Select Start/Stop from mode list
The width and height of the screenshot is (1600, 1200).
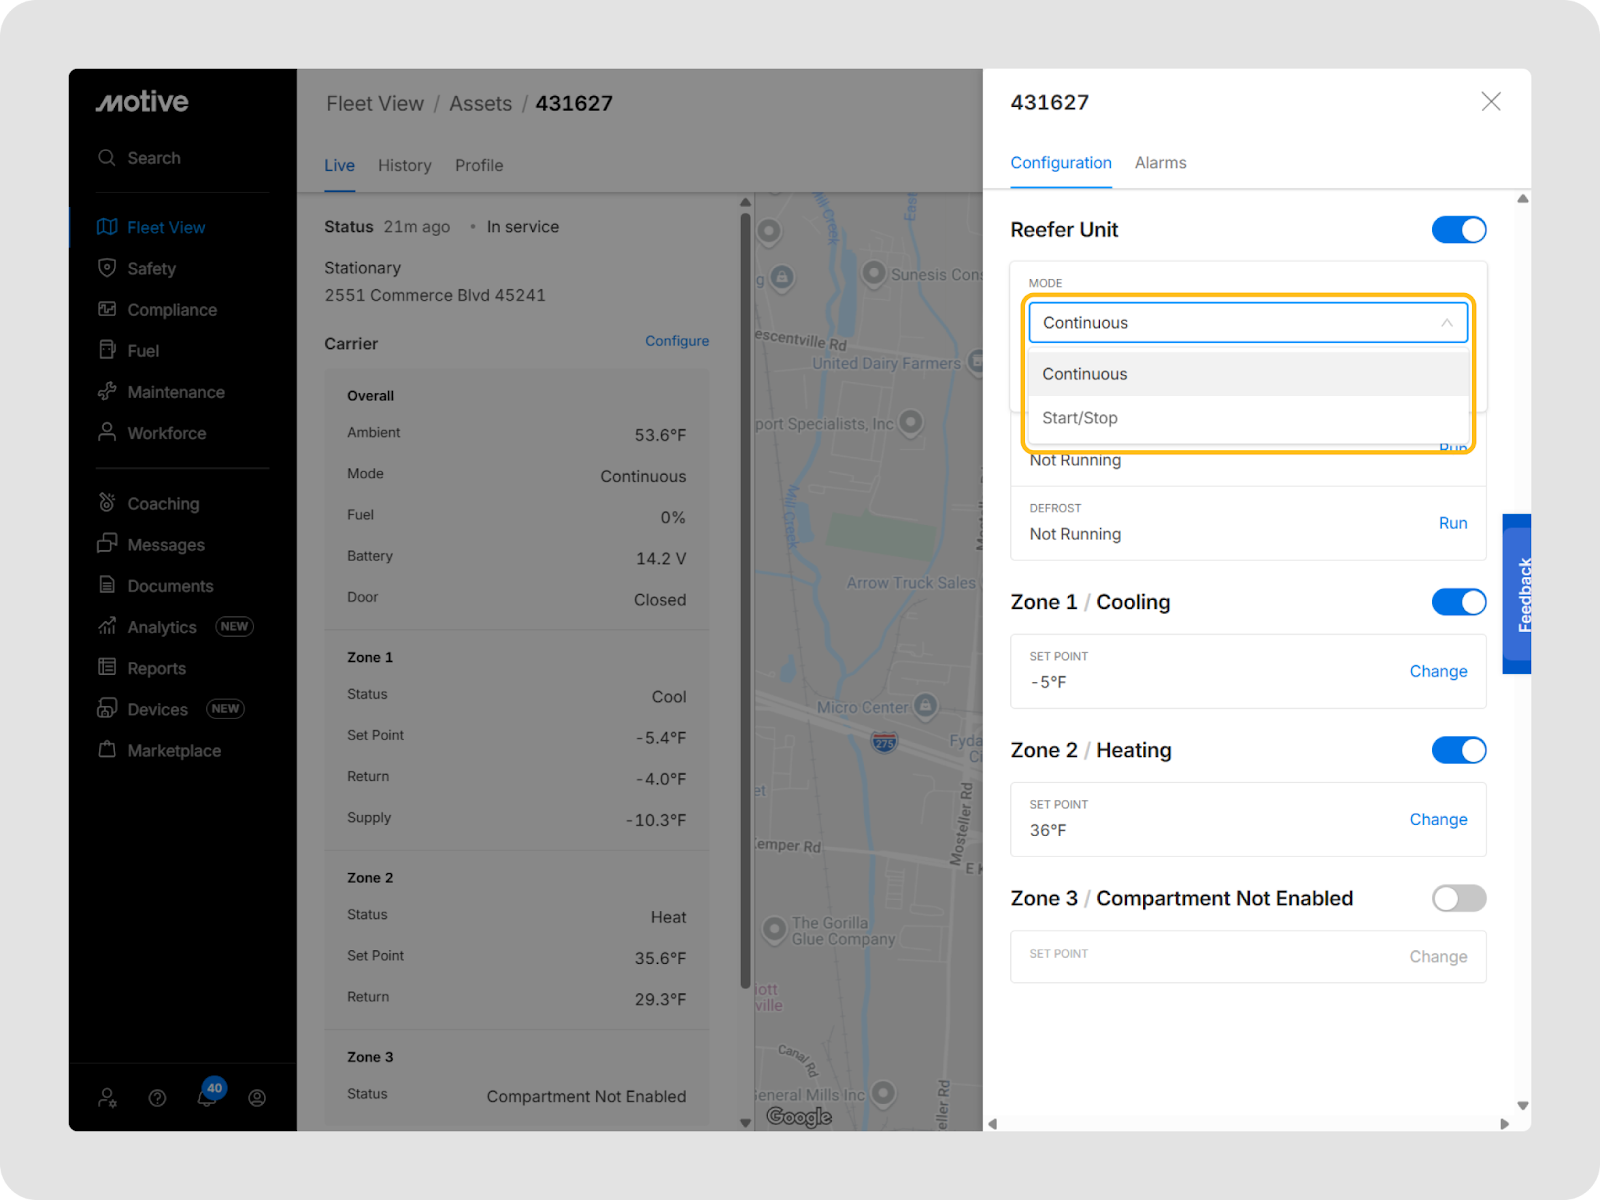[1080, 418]
